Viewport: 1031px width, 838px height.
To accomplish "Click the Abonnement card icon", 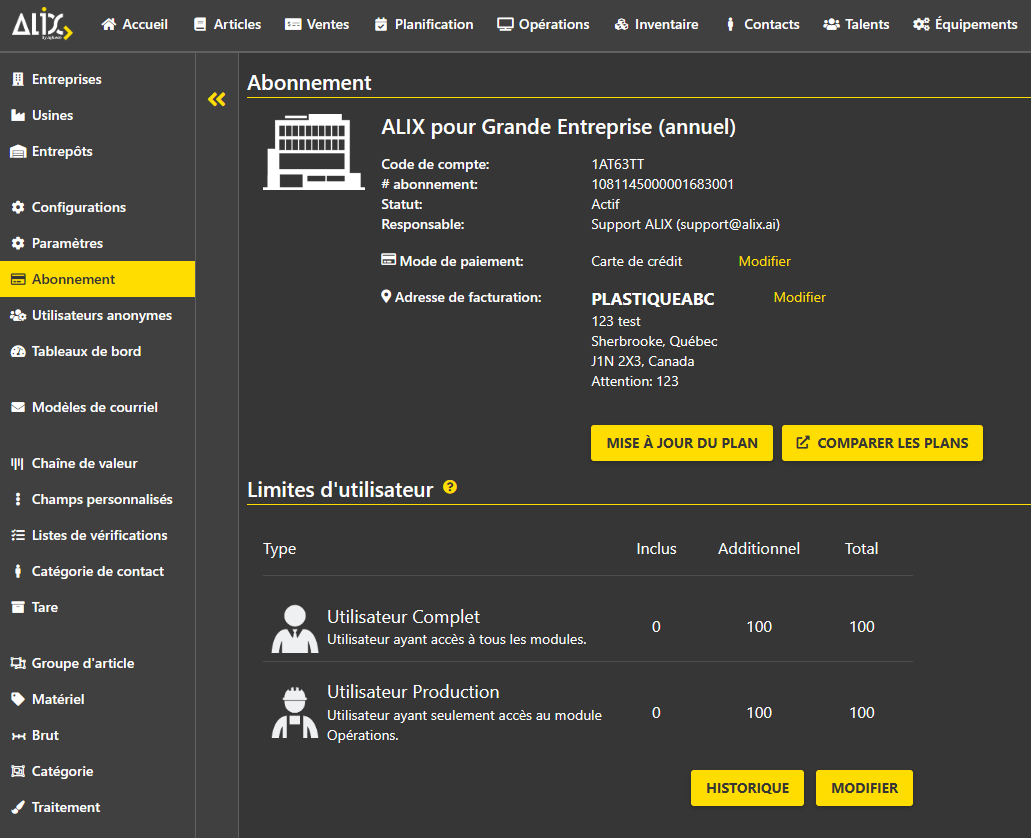I will (18, 280).
